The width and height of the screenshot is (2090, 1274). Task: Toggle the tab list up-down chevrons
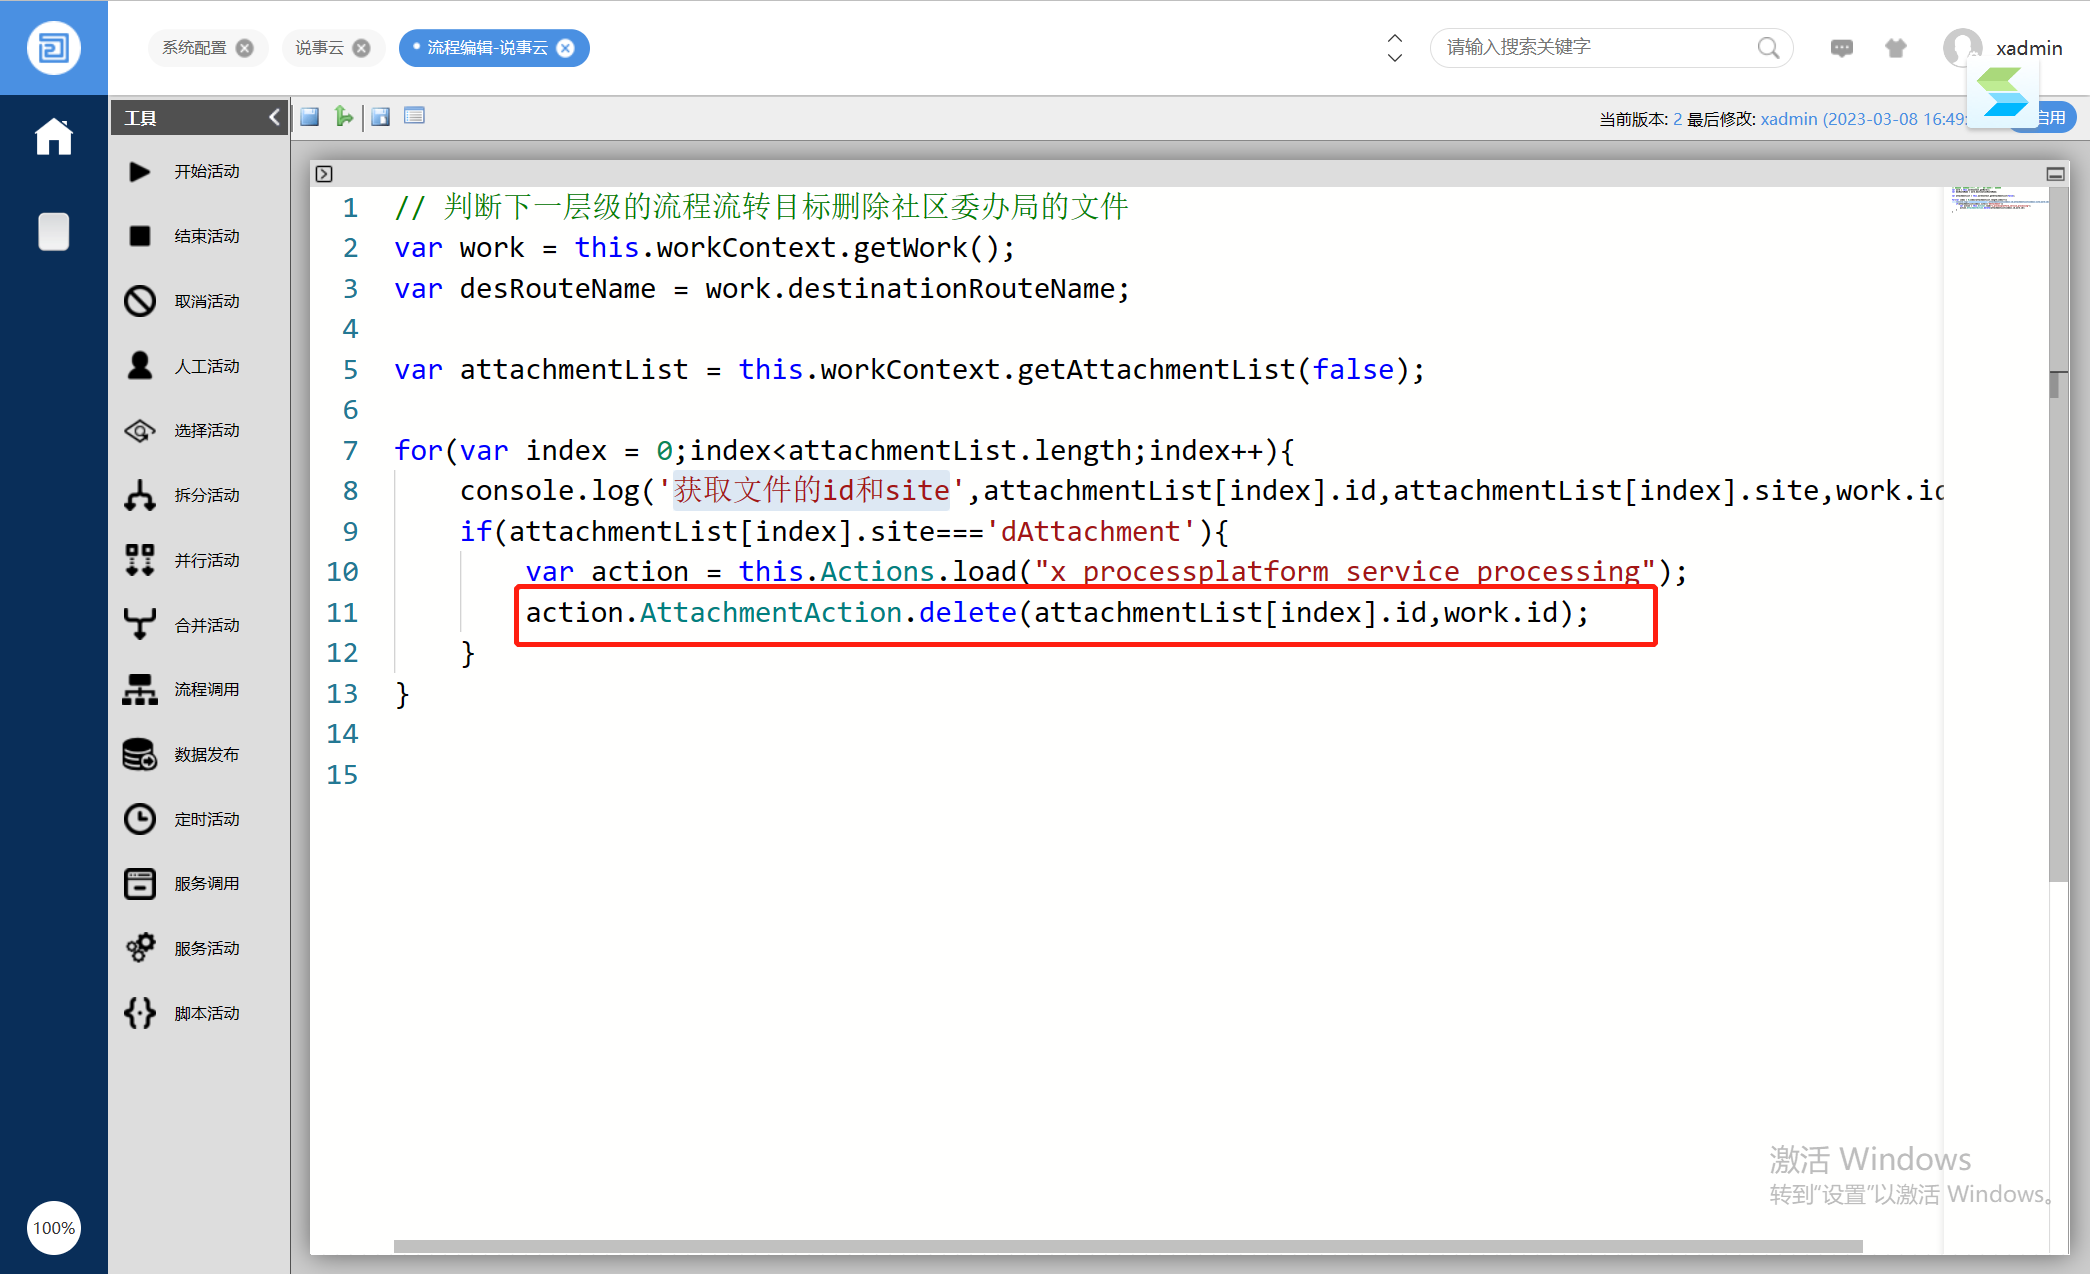[1395, 48]
